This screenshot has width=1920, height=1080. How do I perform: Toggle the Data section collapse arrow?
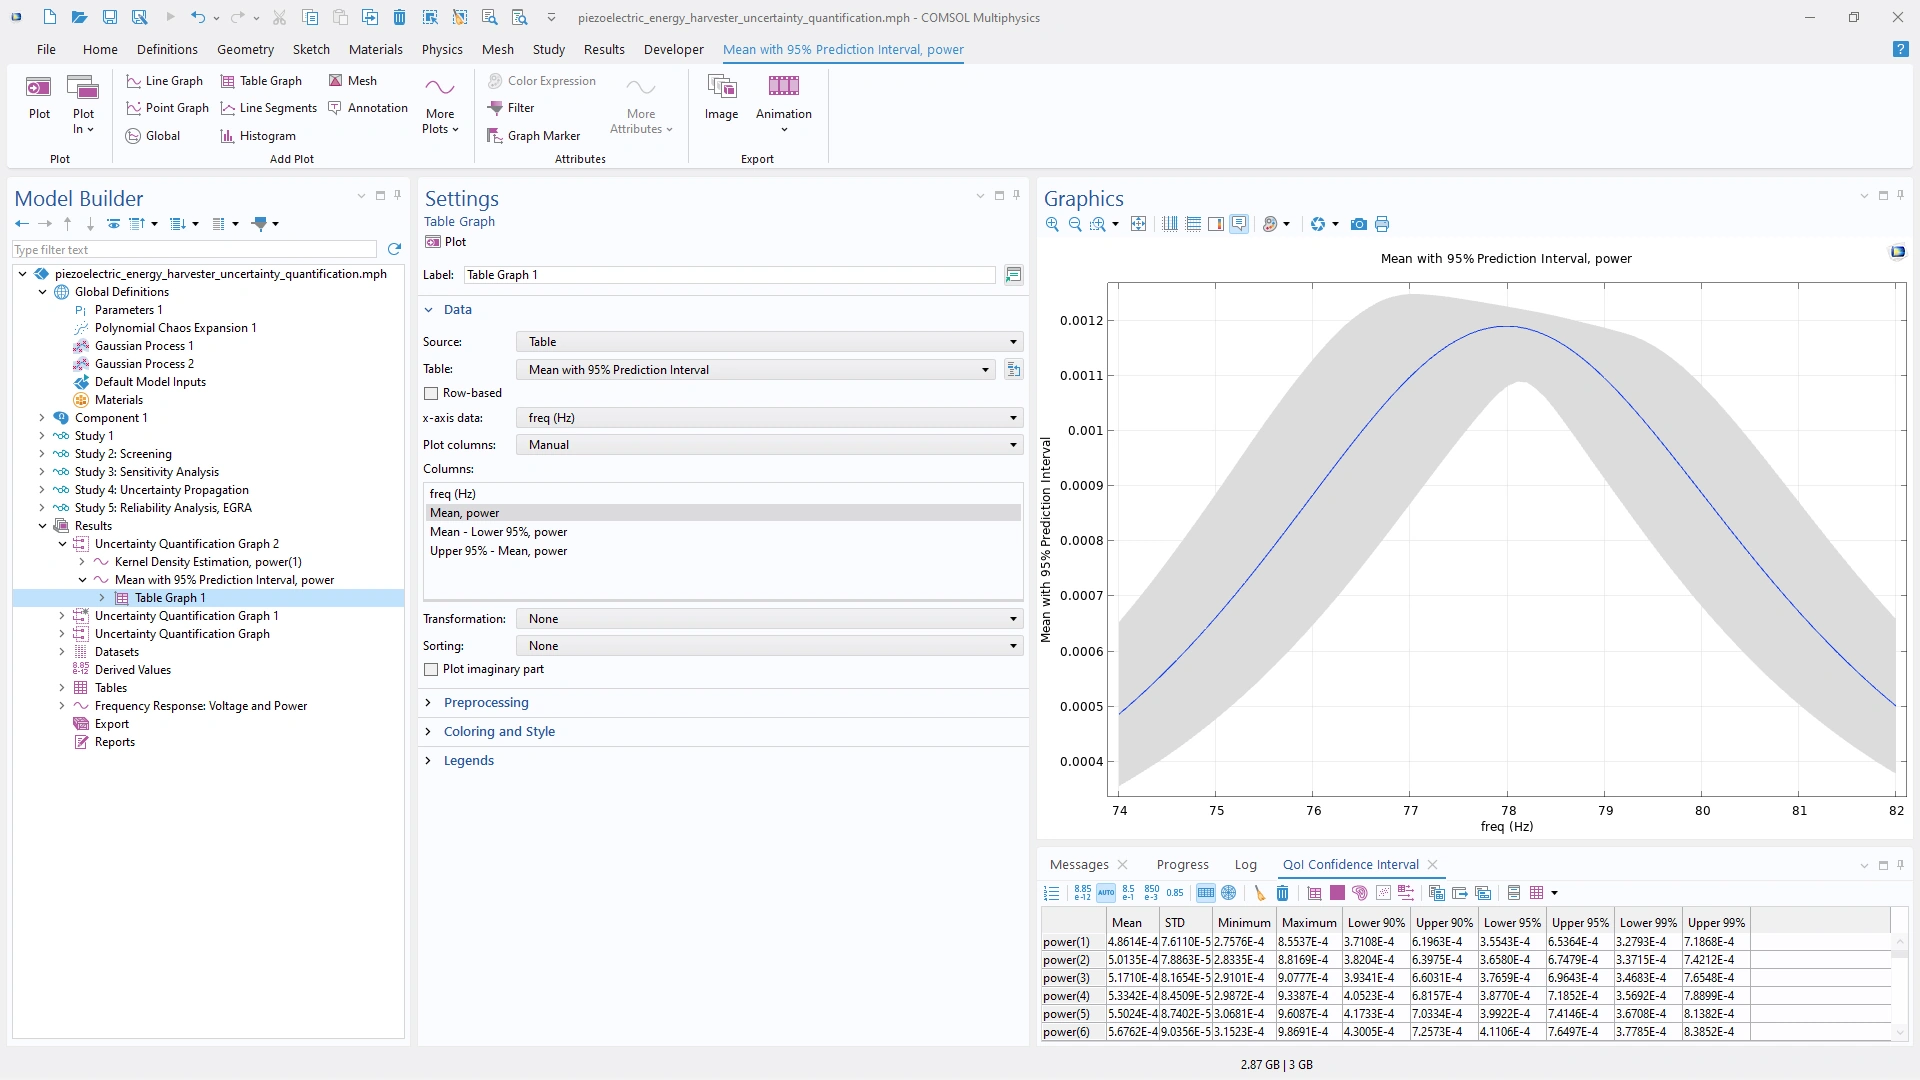(x=429, y=310)
